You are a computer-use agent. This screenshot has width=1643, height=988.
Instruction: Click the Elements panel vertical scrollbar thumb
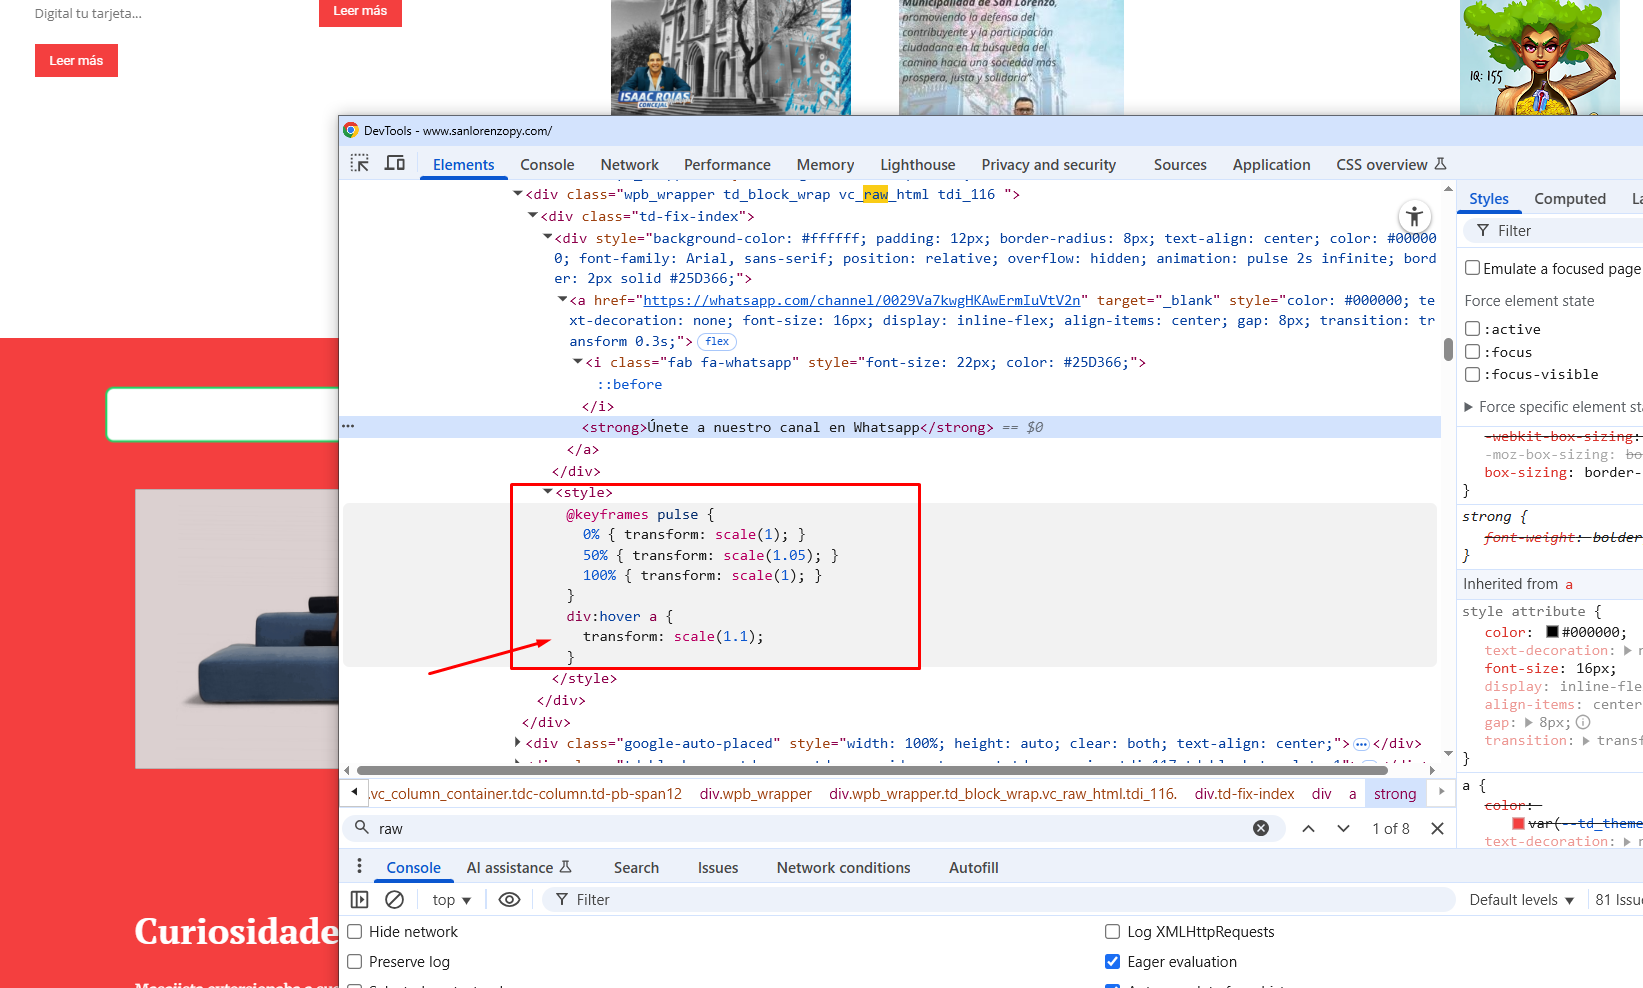click(1448, 349)
